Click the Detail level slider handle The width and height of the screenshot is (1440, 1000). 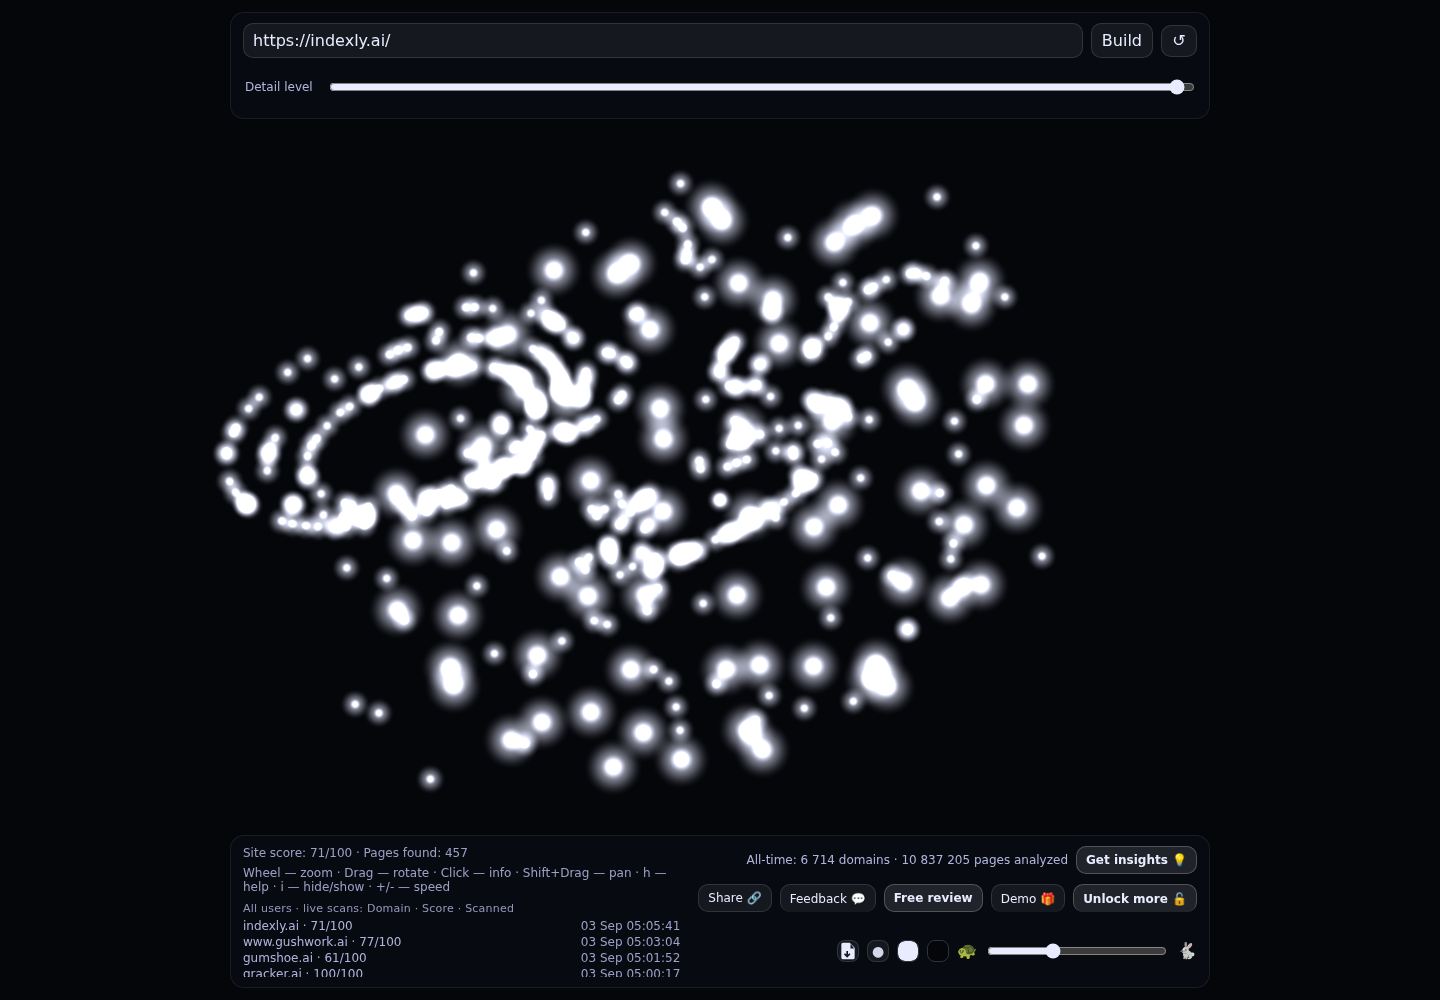point(1177,87)
